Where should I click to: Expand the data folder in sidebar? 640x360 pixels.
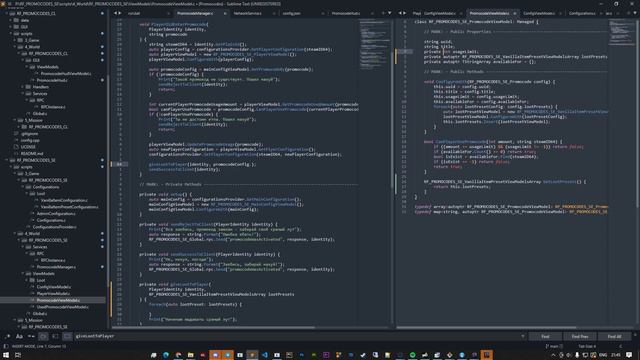[11, 20]
